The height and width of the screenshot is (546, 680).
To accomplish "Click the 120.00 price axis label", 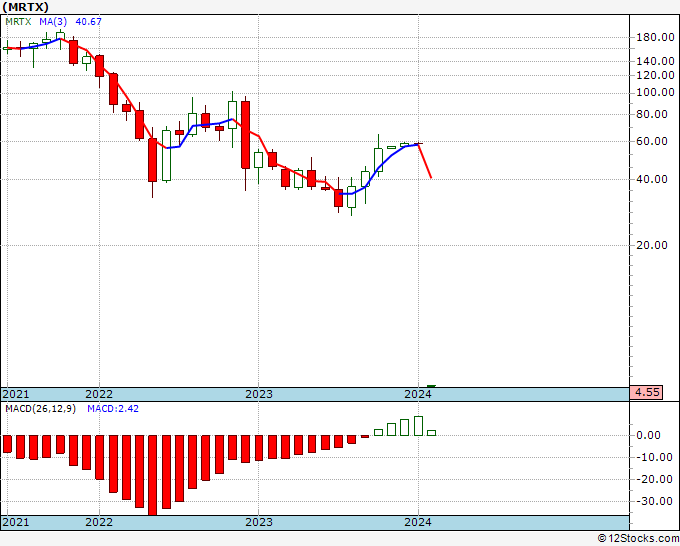I will (x=655, y=75).
